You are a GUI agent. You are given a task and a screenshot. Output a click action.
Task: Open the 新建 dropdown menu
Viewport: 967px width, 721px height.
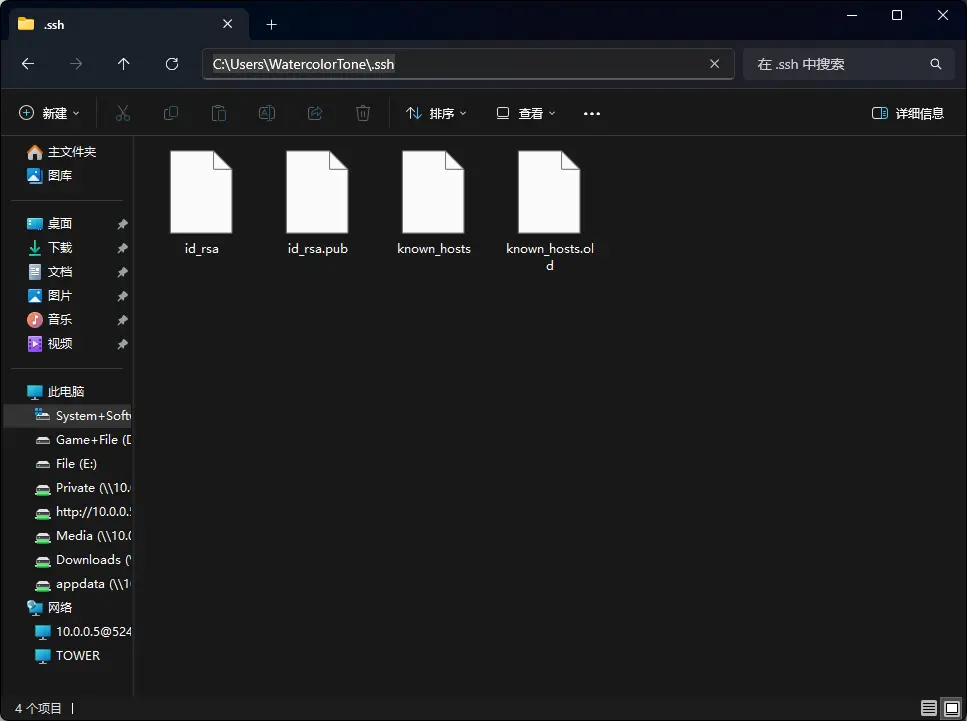tap(50, 113)
